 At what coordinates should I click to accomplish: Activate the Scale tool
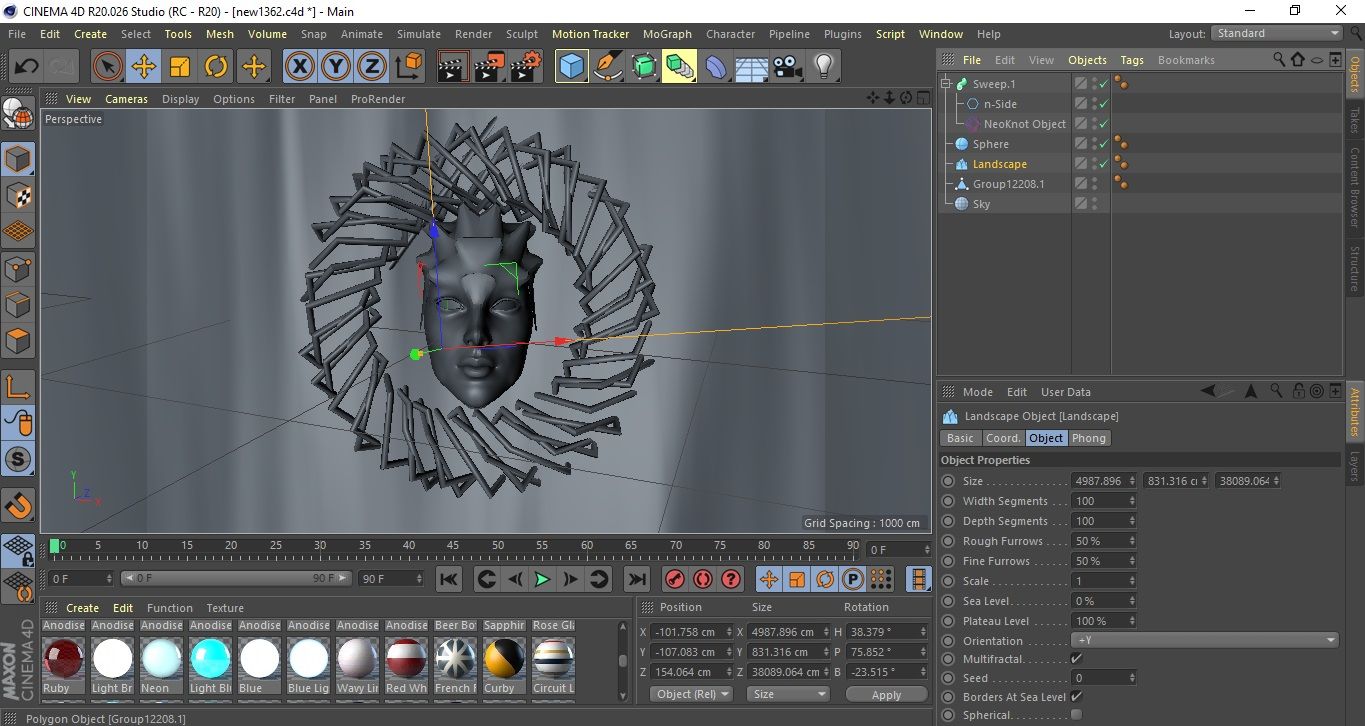[x=180, y=67]
